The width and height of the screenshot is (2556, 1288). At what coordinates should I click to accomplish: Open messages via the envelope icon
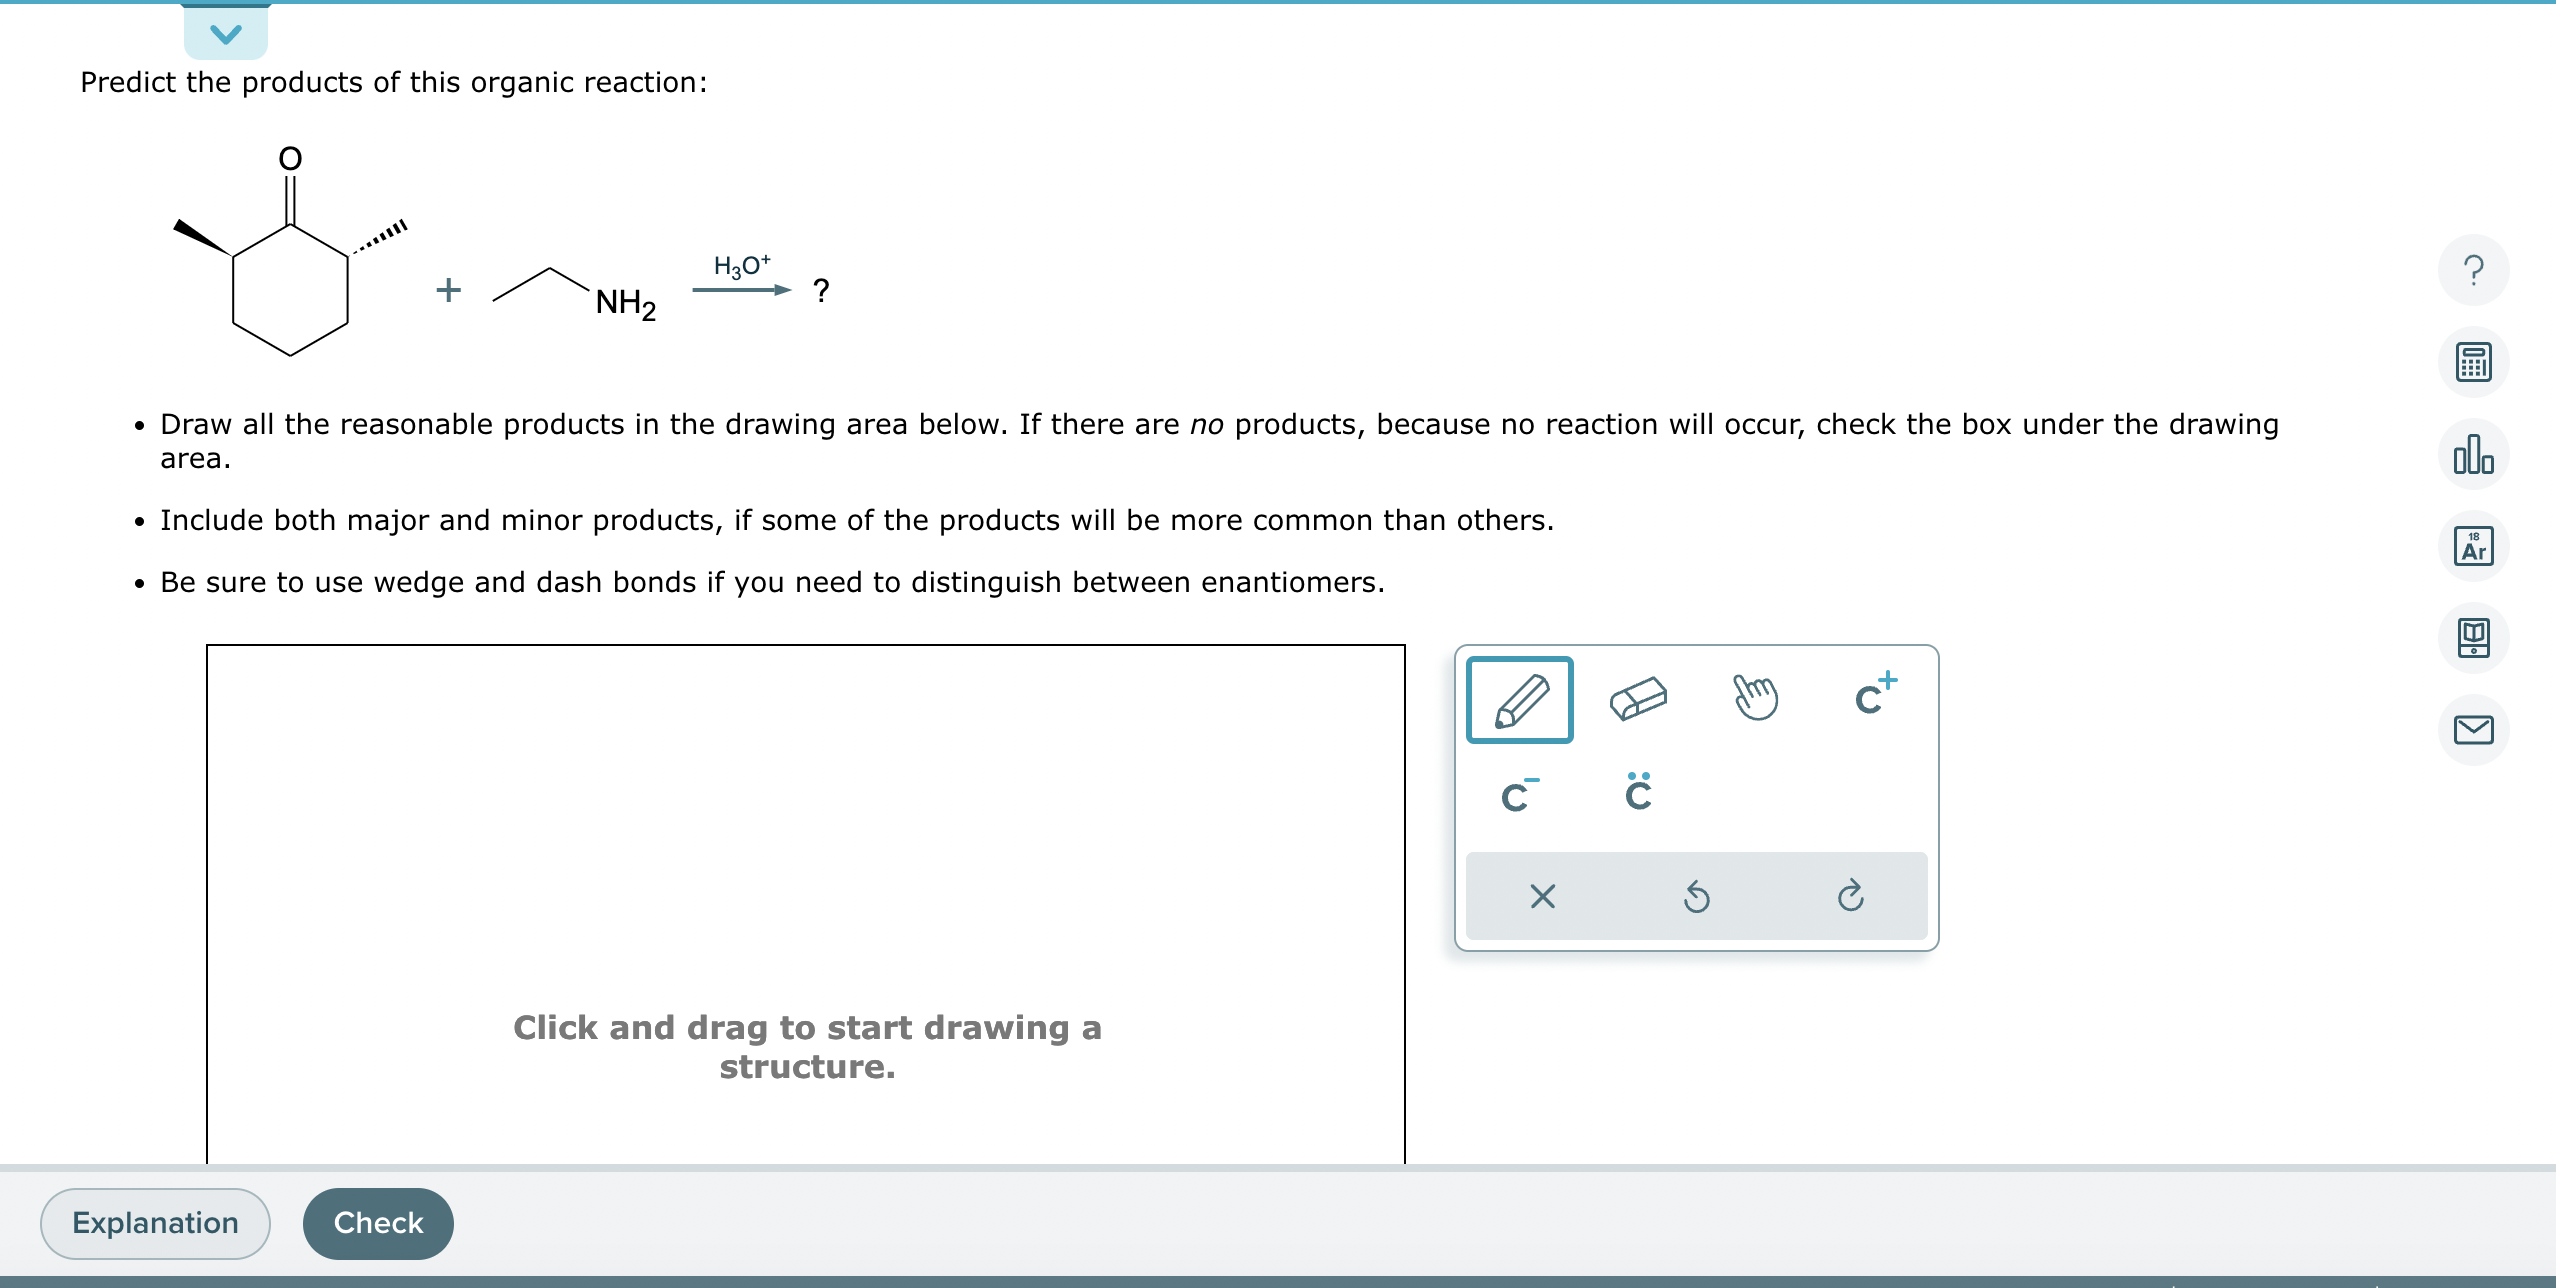click(2474, 728)
